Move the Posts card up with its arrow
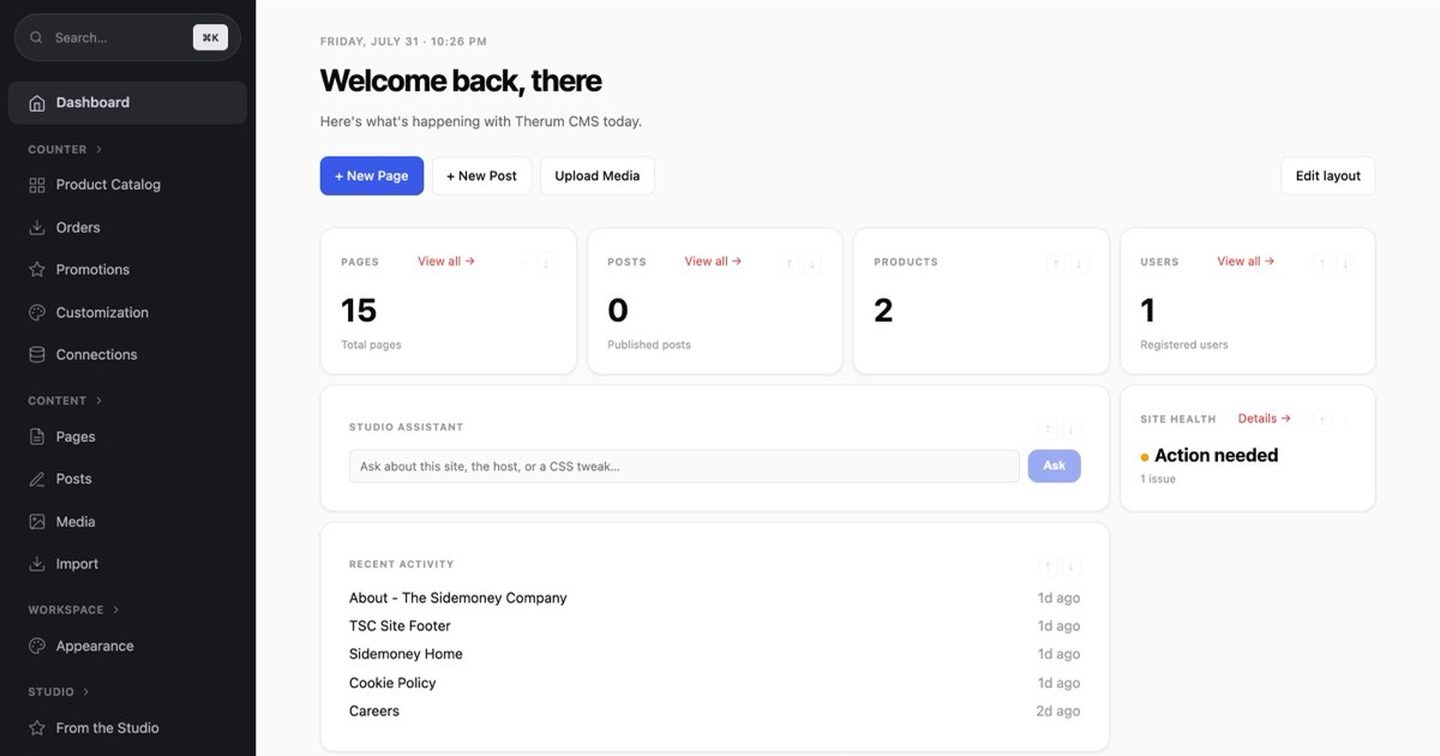The width and height of the screenshot is (1440, 756). tap(789, 264)
